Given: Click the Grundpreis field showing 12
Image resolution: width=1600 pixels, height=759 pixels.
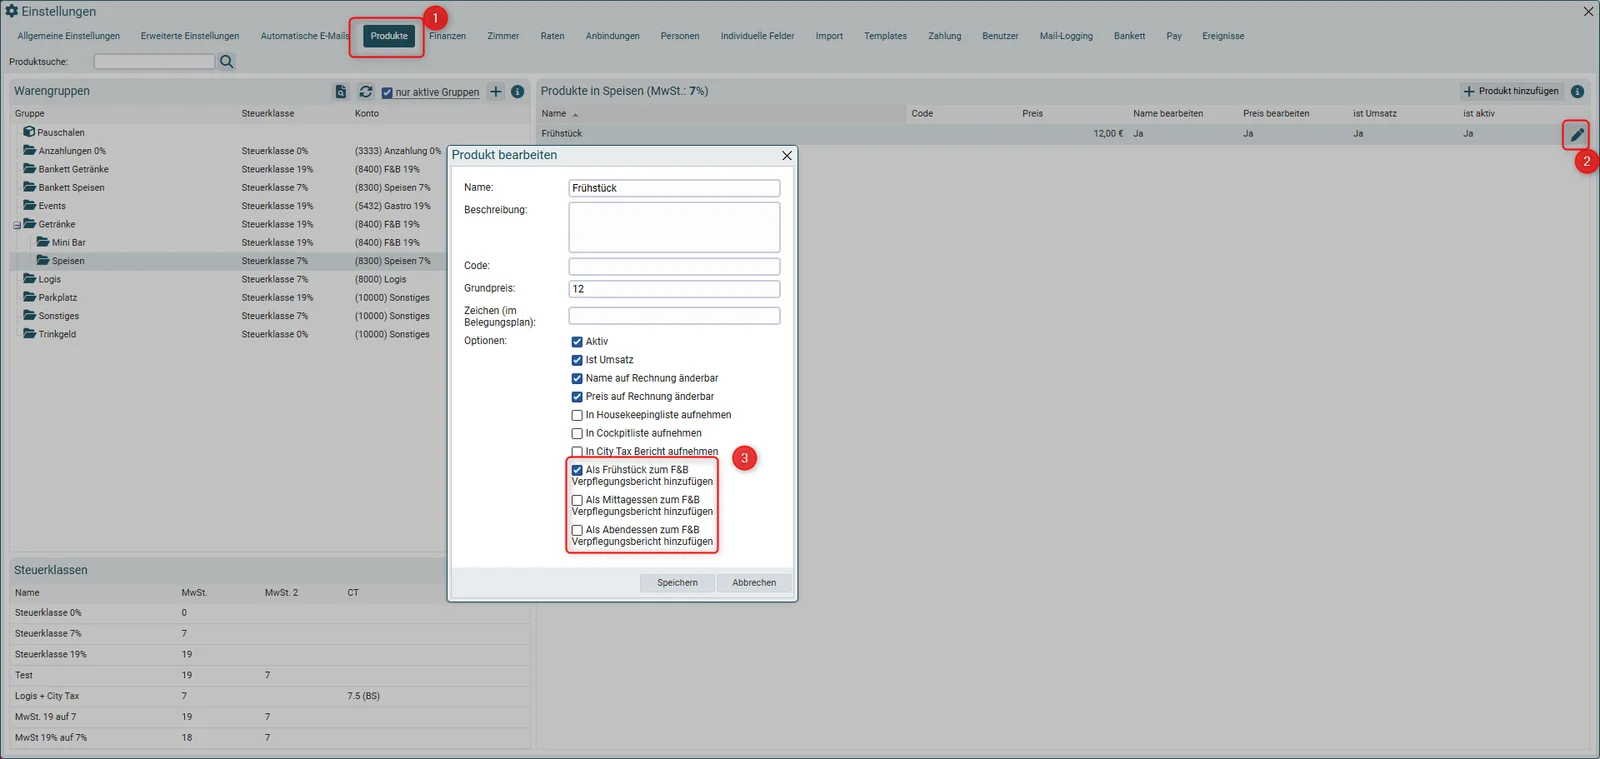Looking at the screenshot, I should tap(674, 289).
